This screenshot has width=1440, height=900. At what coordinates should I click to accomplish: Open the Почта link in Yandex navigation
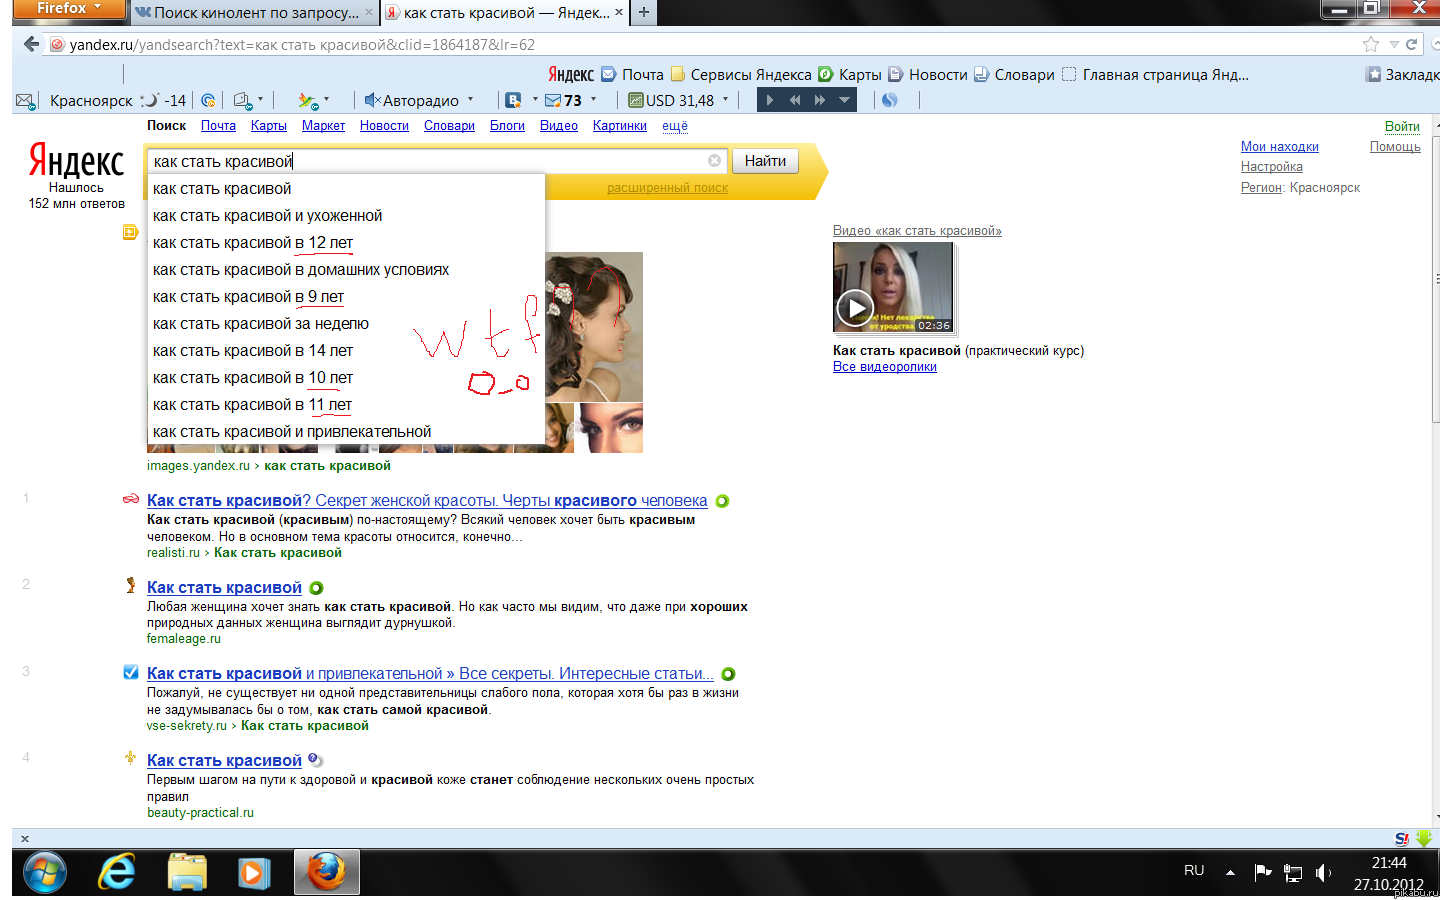pyautogui.click(x=218, y=126)
